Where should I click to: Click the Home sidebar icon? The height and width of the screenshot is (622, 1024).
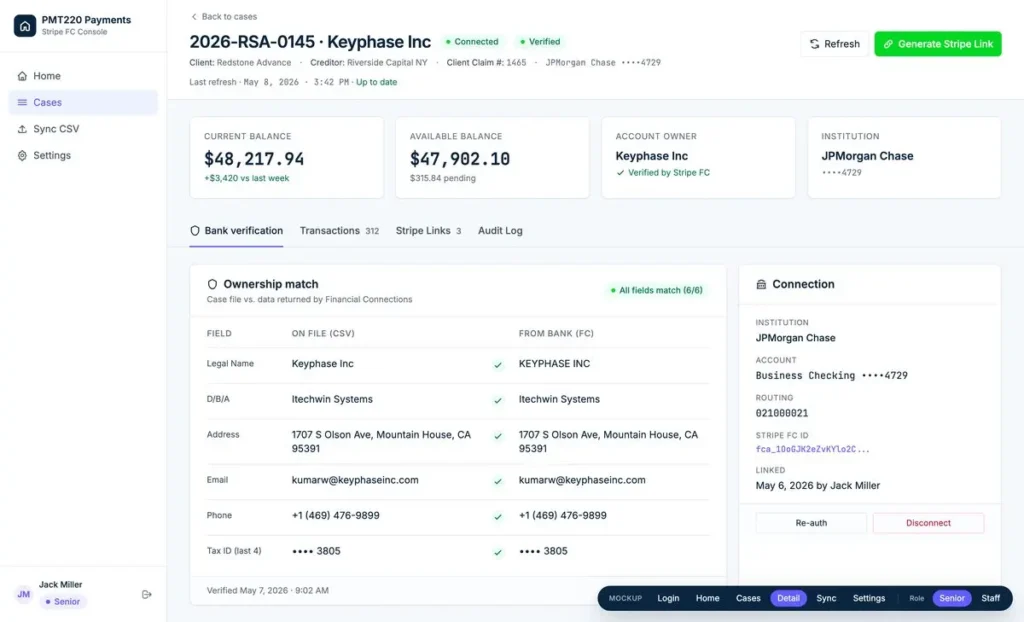click(22, 76)
